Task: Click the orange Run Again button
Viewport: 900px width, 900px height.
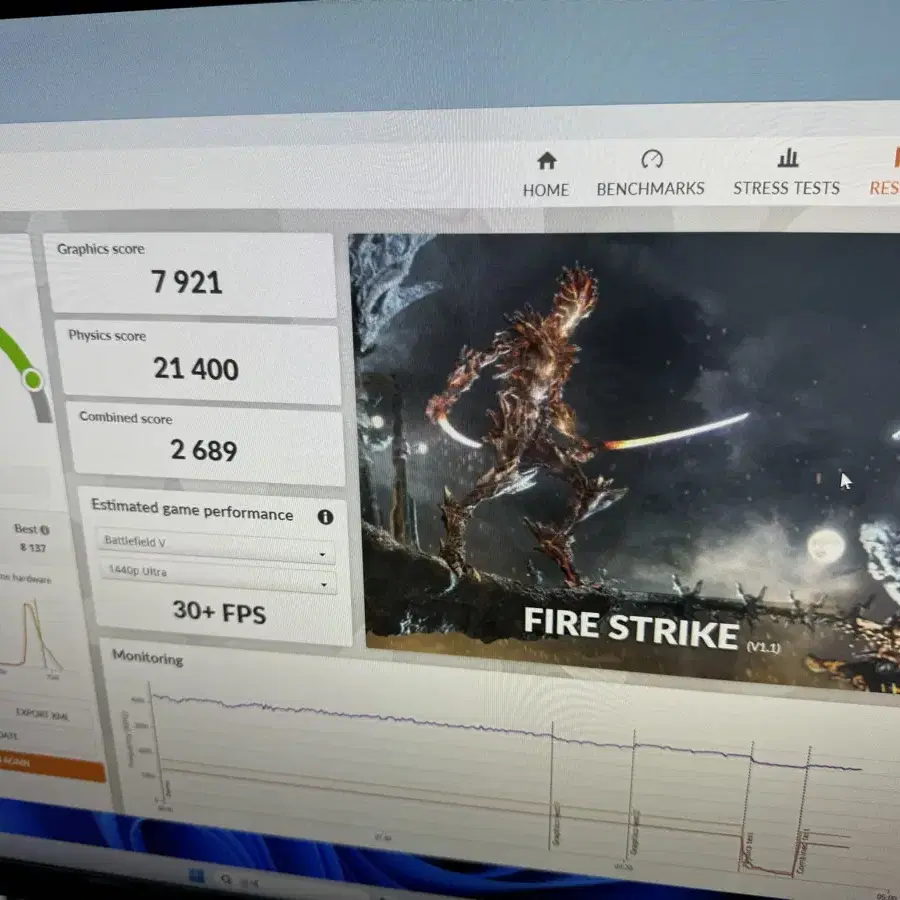Action: (x=52, y=765)
